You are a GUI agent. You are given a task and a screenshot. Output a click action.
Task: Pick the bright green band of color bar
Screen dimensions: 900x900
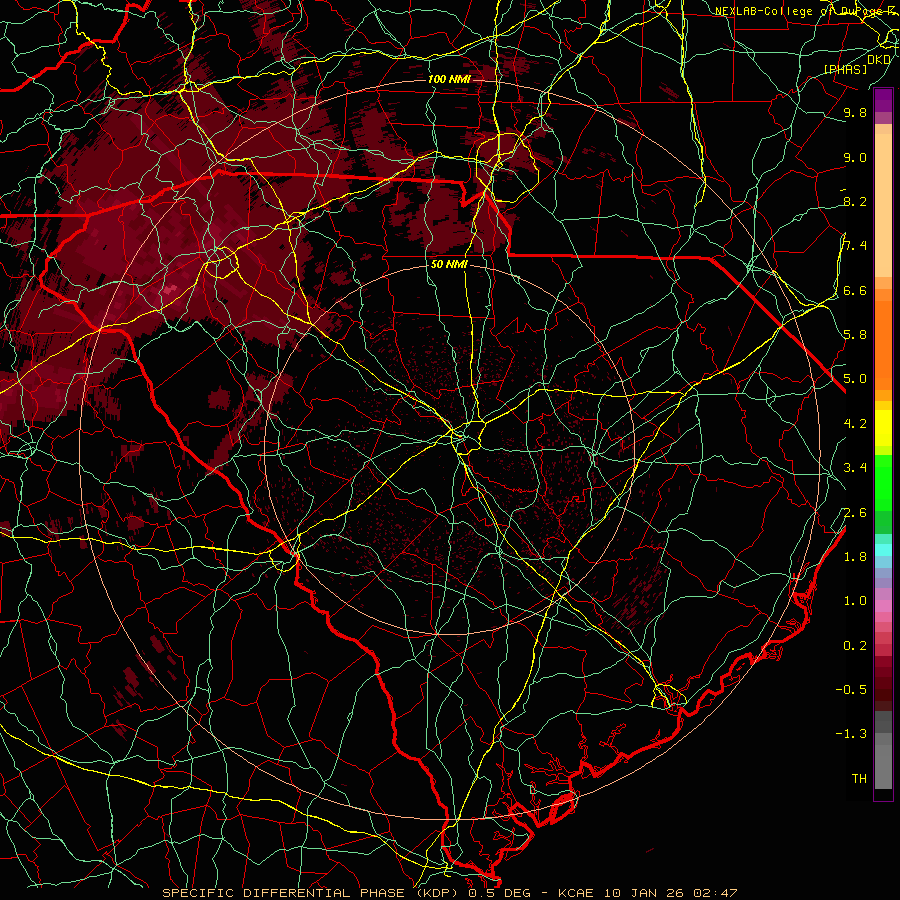pos(883,482)
